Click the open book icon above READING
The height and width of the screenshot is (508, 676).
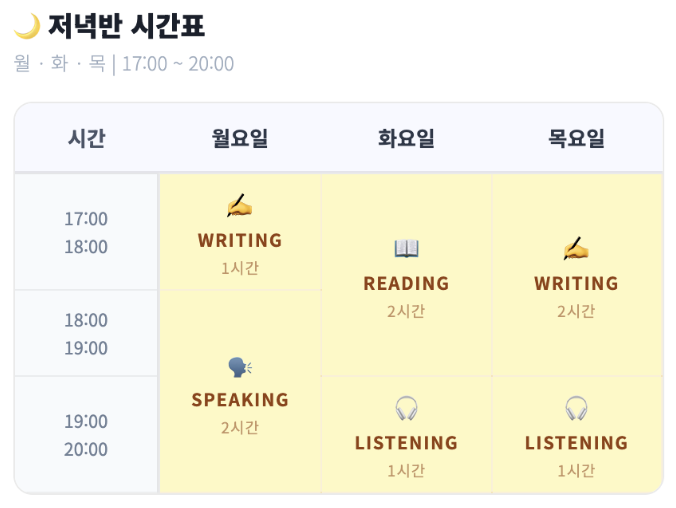(x=406, y=248)
